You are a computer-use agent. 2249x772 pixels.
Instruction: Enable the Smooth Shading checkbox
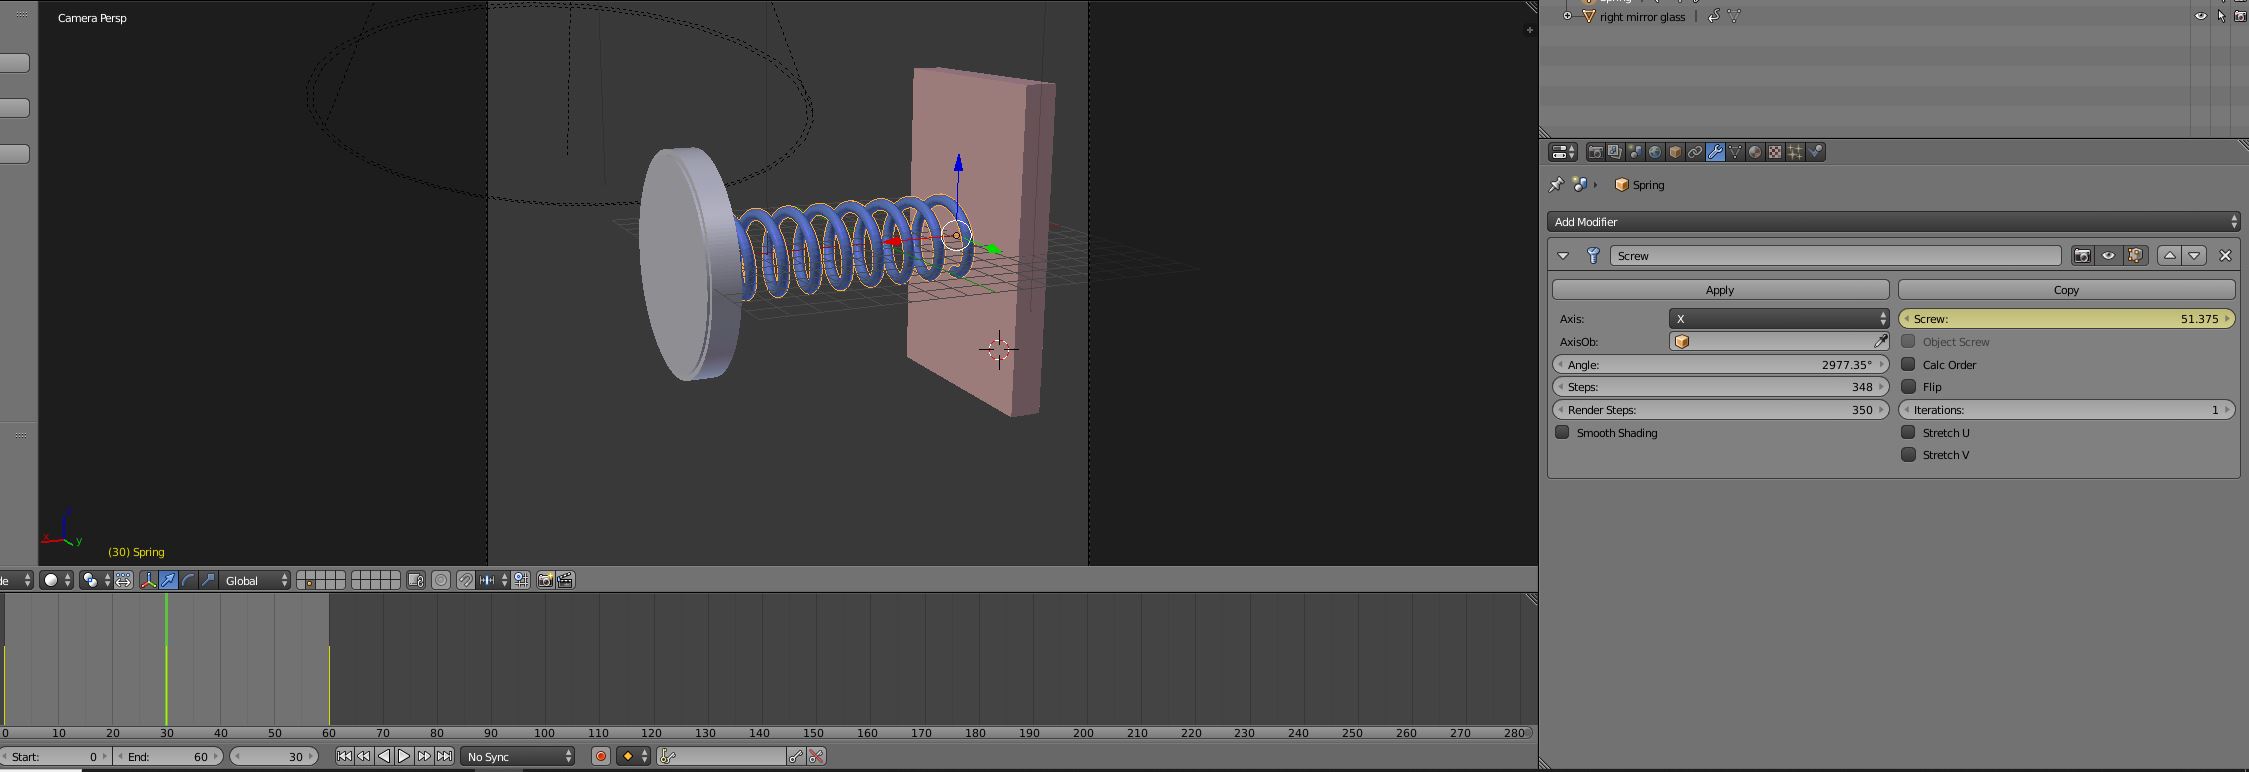tap(1562, 433)
